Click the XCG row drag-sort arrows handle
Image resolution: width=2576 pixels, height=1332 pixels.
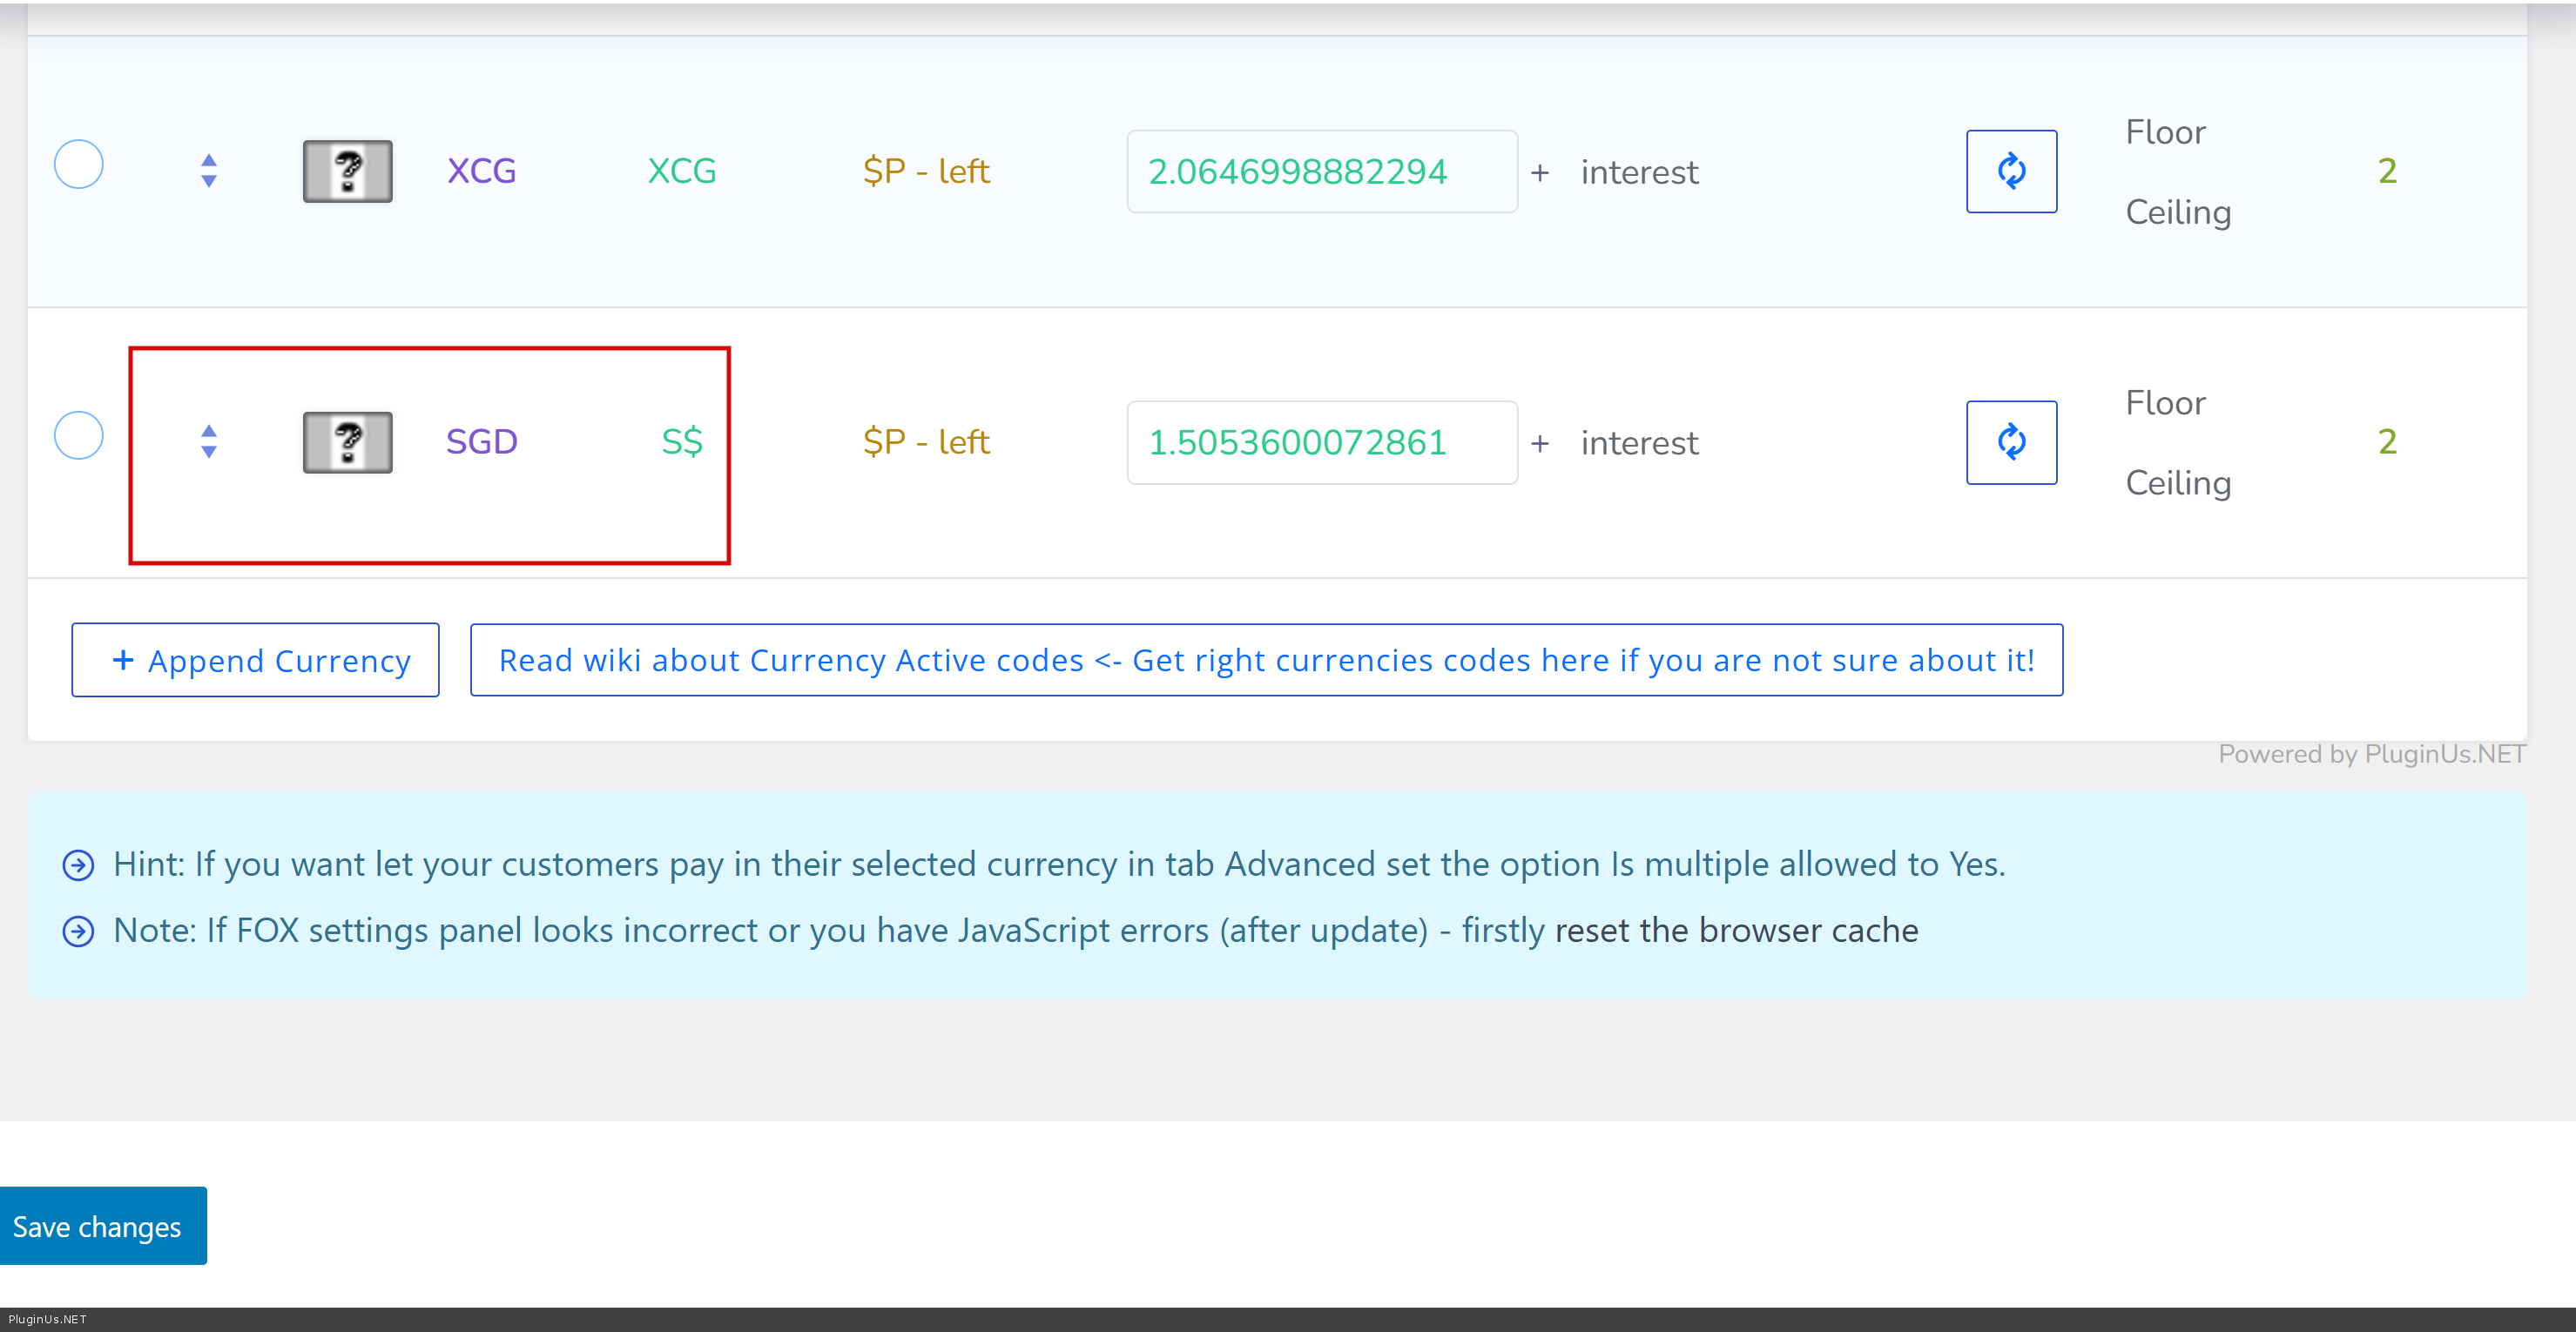209,171
